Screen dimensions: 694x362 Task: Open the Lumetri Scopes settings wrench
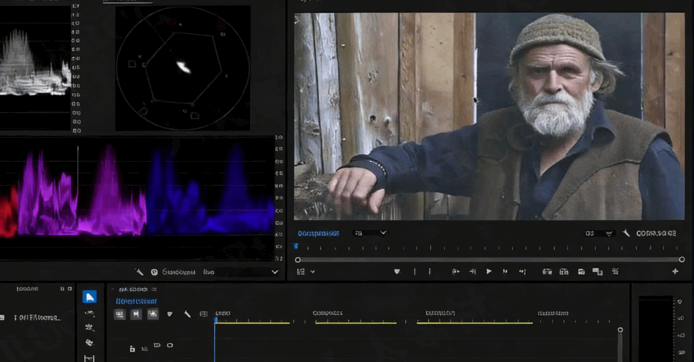coord(139,272)
